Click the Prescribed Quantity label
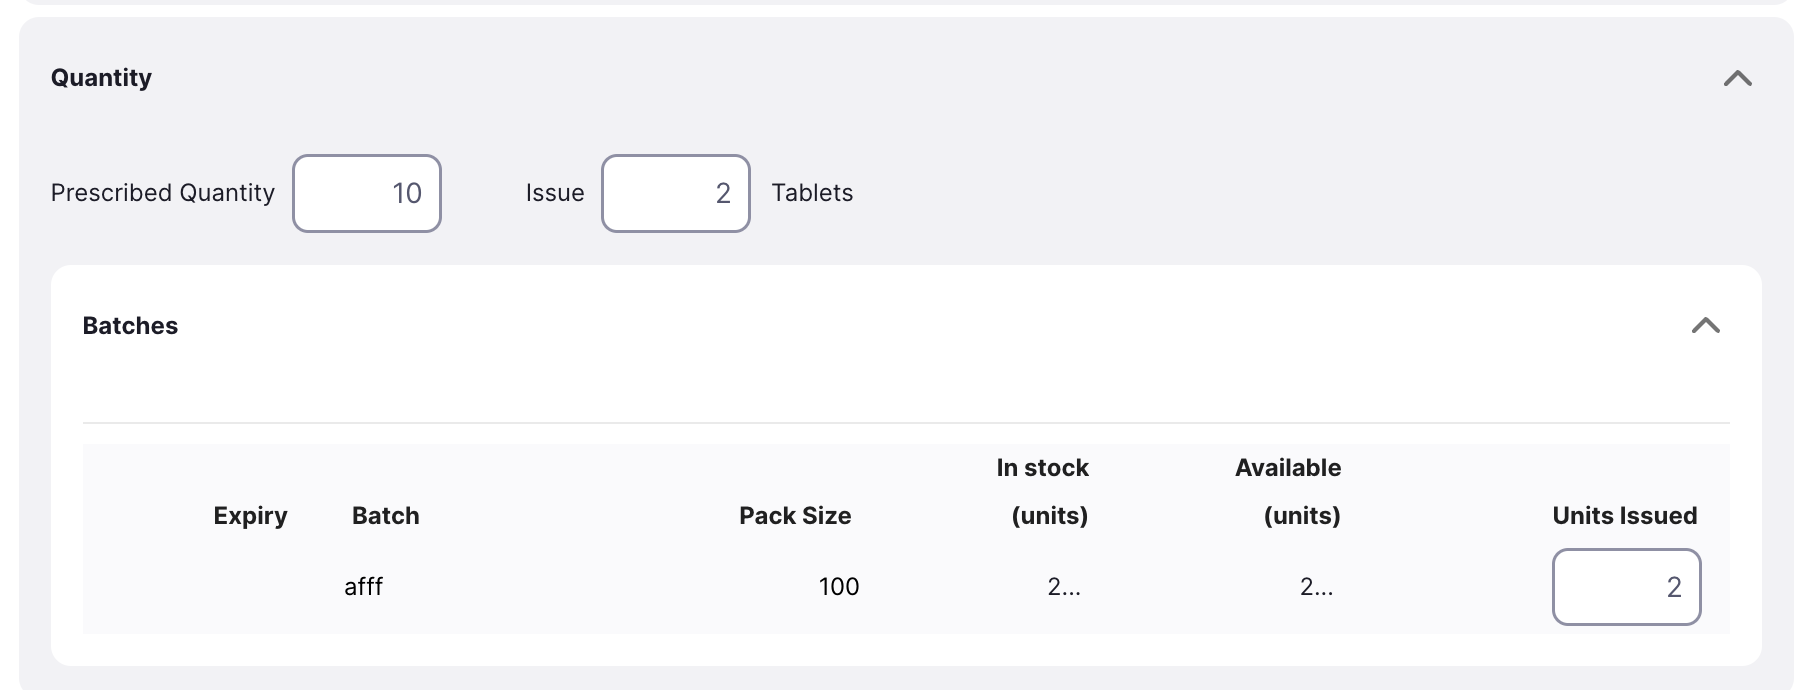The height and width of the screenshot is (690, 1816). click(x=162, y=193)
